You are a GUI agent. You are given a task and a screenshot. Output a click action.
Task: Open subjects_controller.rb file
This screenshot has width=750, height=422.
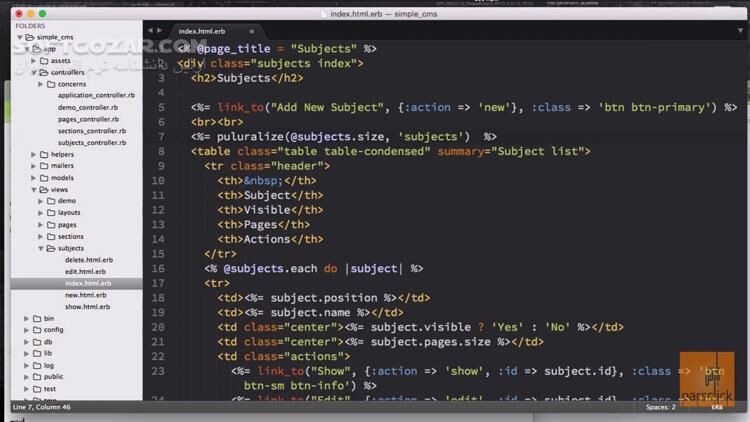coord(92,143)
